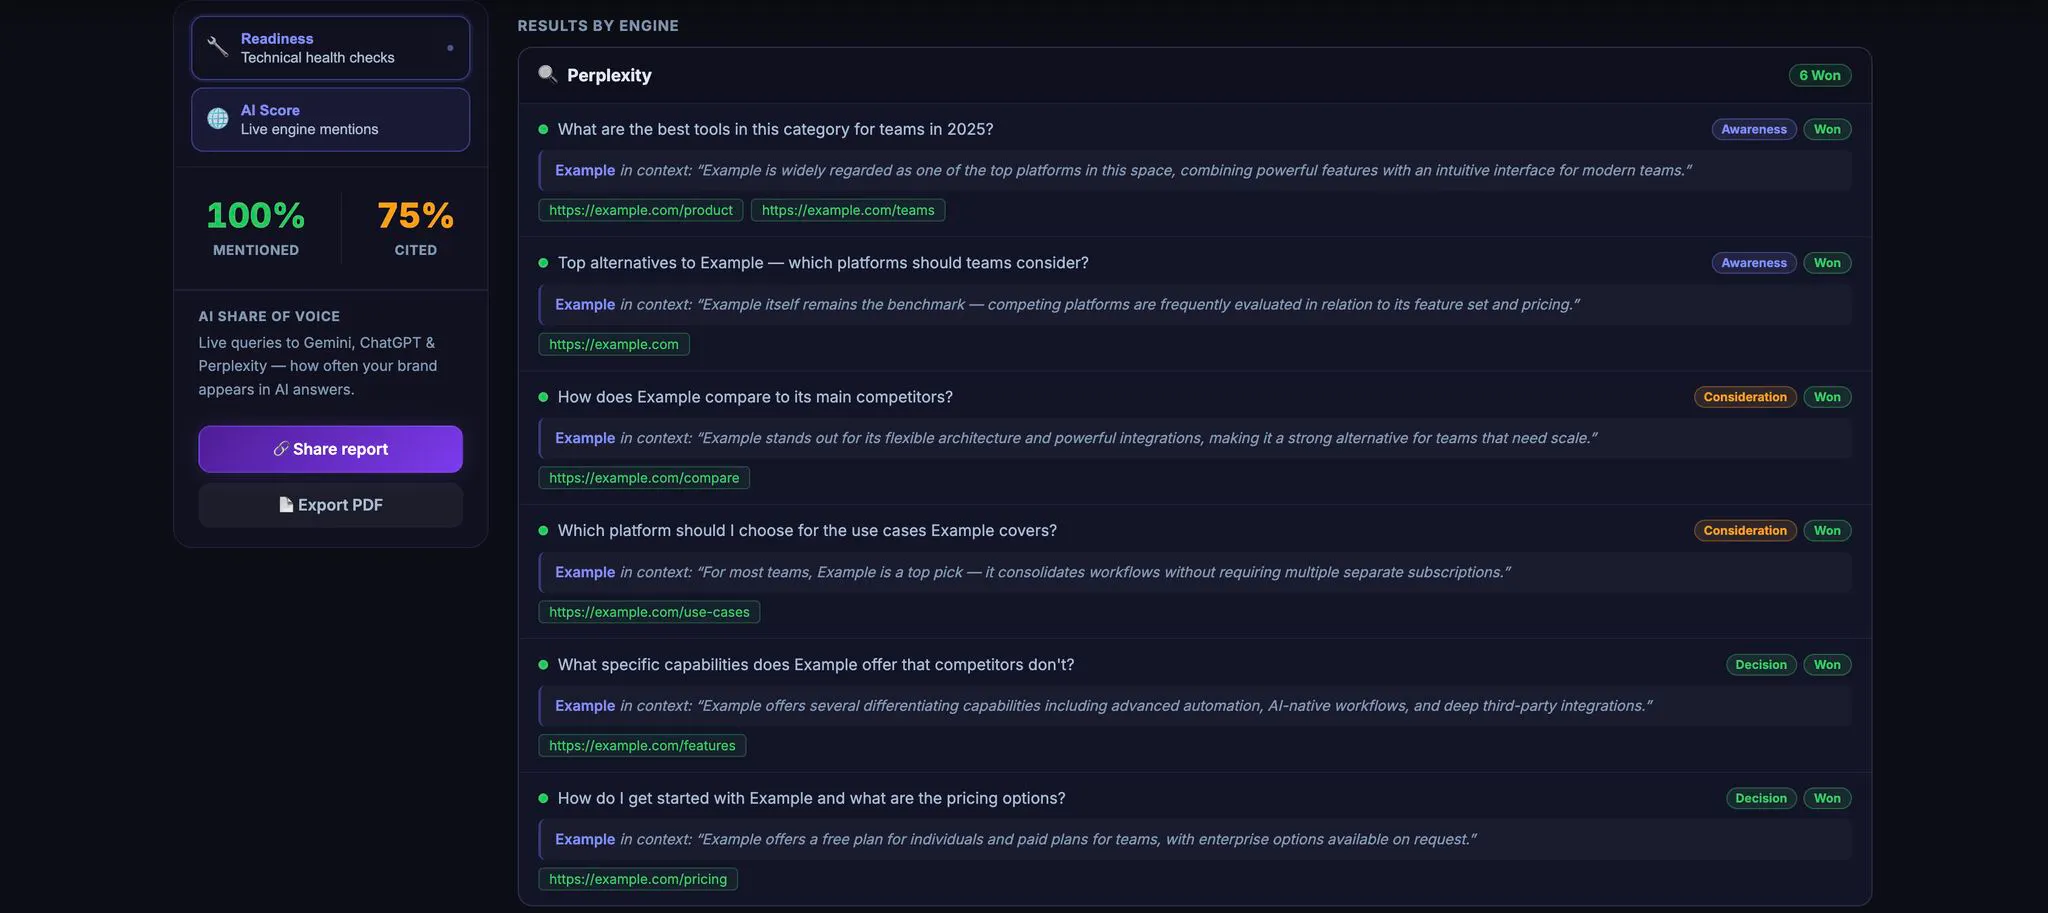Click the Export PDF button
The height and width of the screenshot is (913, 2048).
(330, 505)
